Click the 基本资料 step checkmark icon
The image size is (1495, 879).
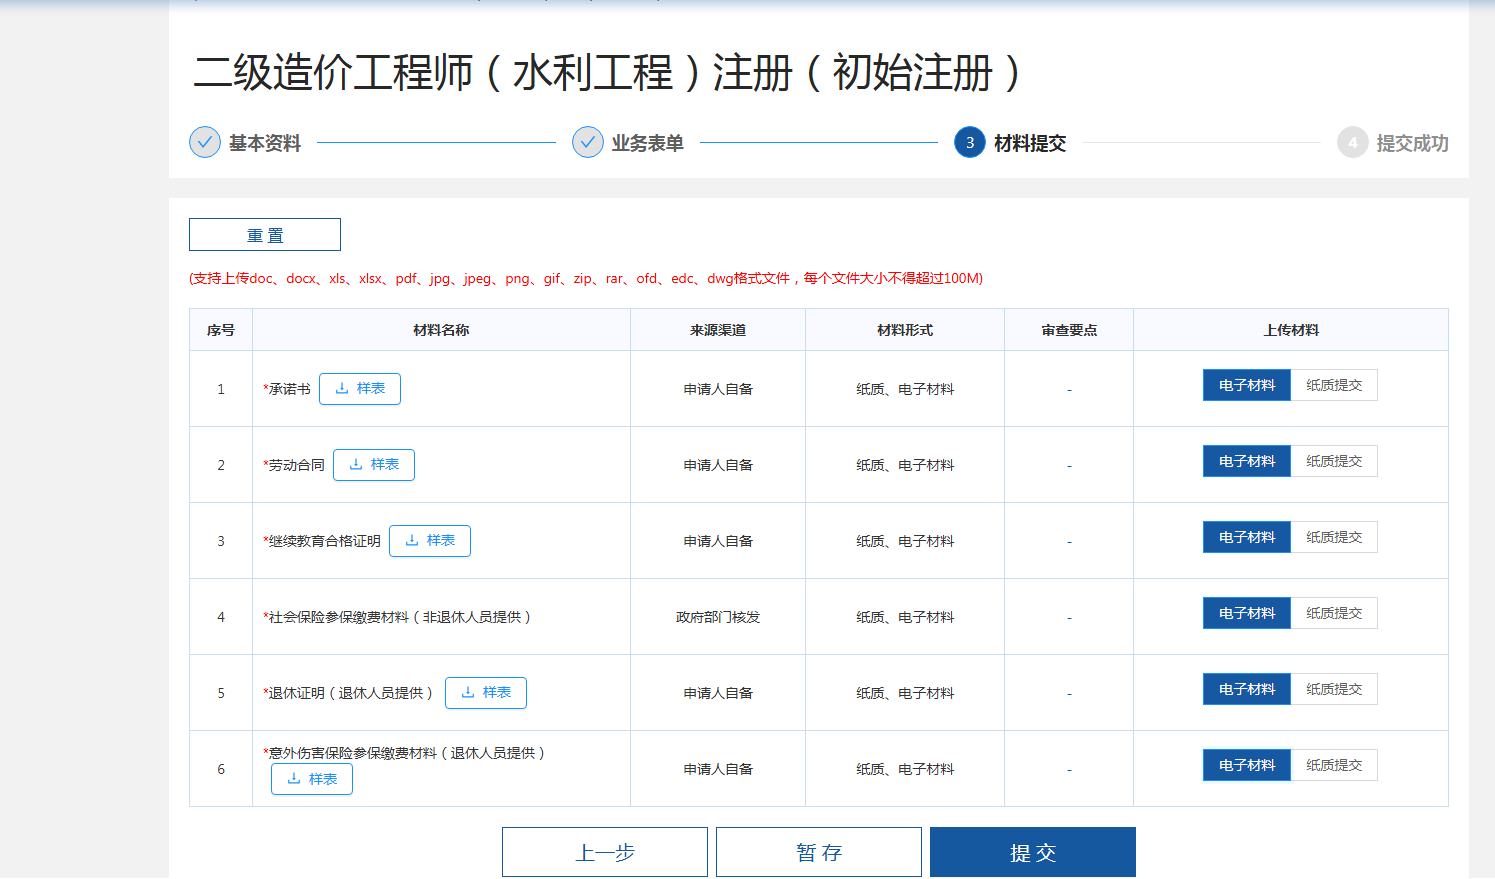click(x=205, y=143)
